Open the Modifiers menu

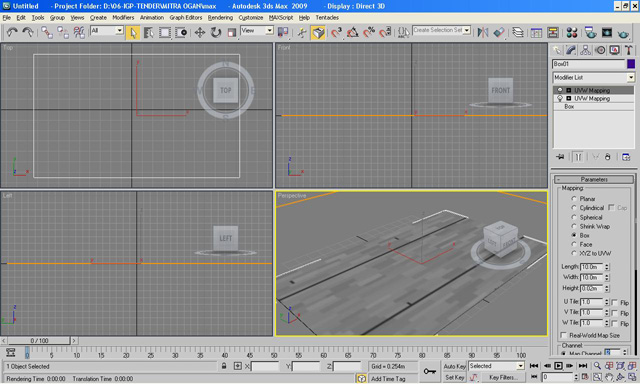[x=123, y=18]
